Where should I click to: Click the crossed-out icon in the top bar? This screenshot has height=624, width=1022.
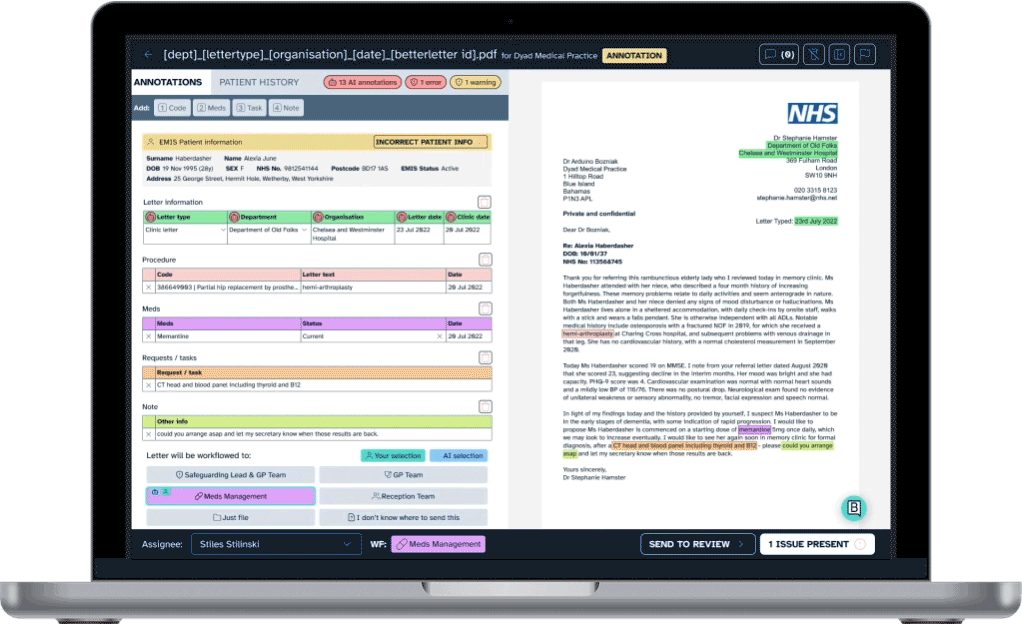[814, 55]
